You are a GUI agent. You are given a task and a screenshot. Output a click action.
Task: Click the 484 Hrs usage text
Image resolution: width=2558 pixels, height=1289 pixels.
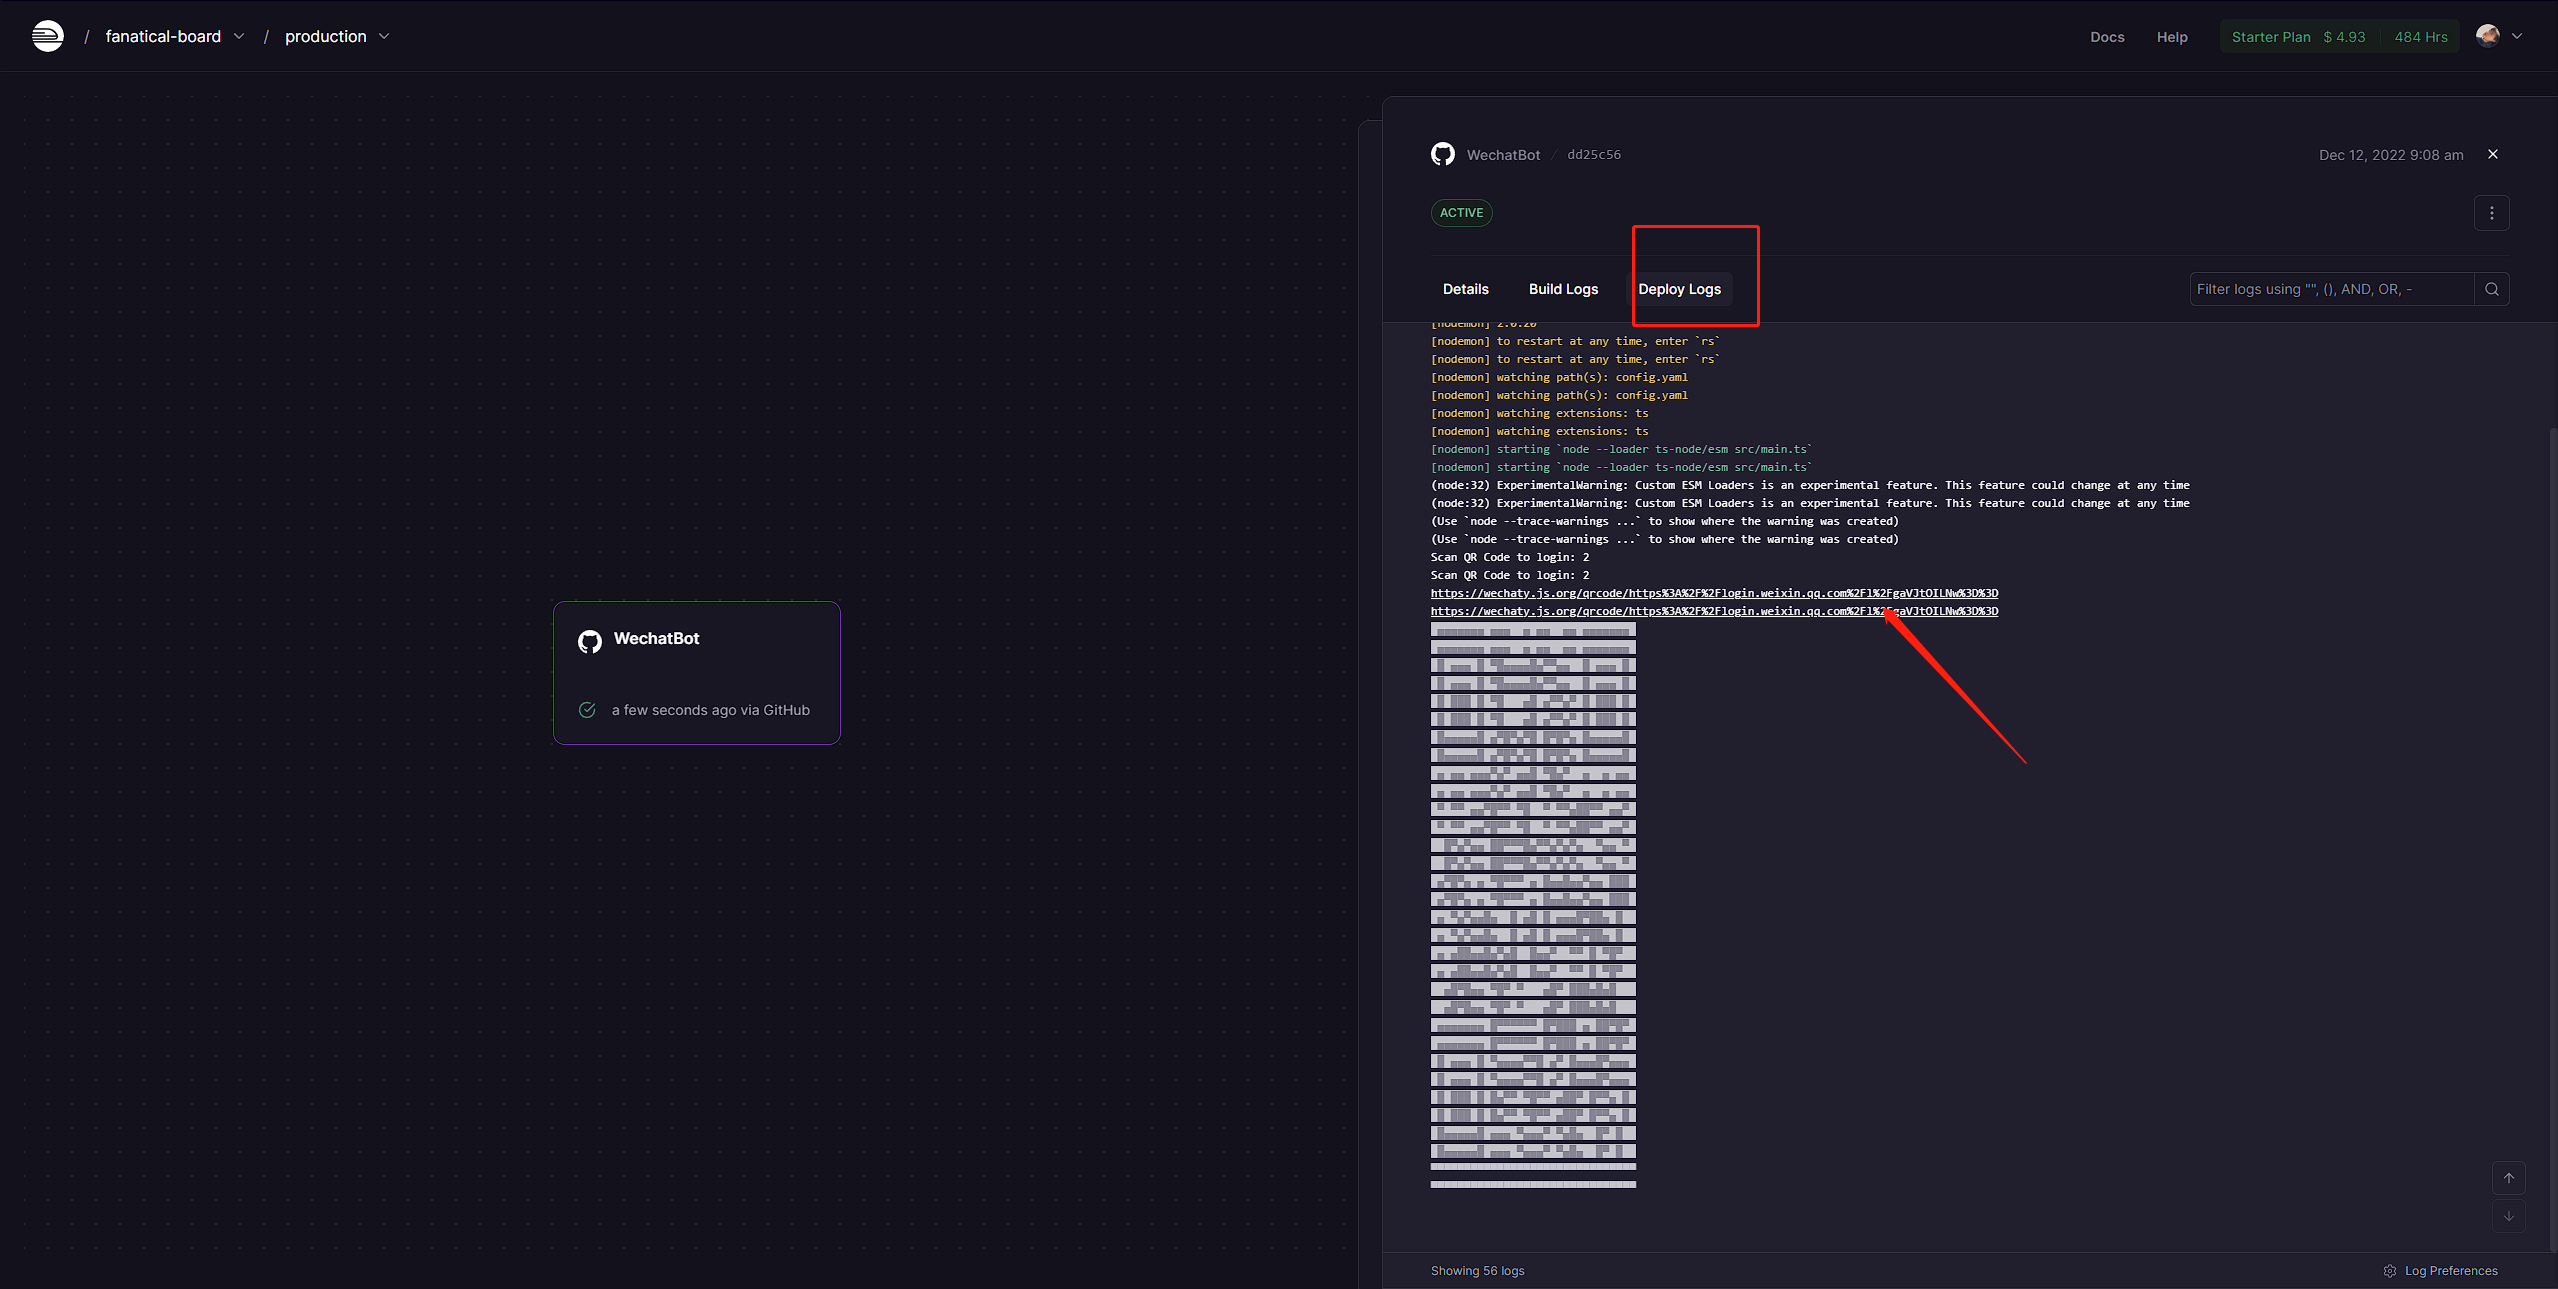coord(2421,37)
